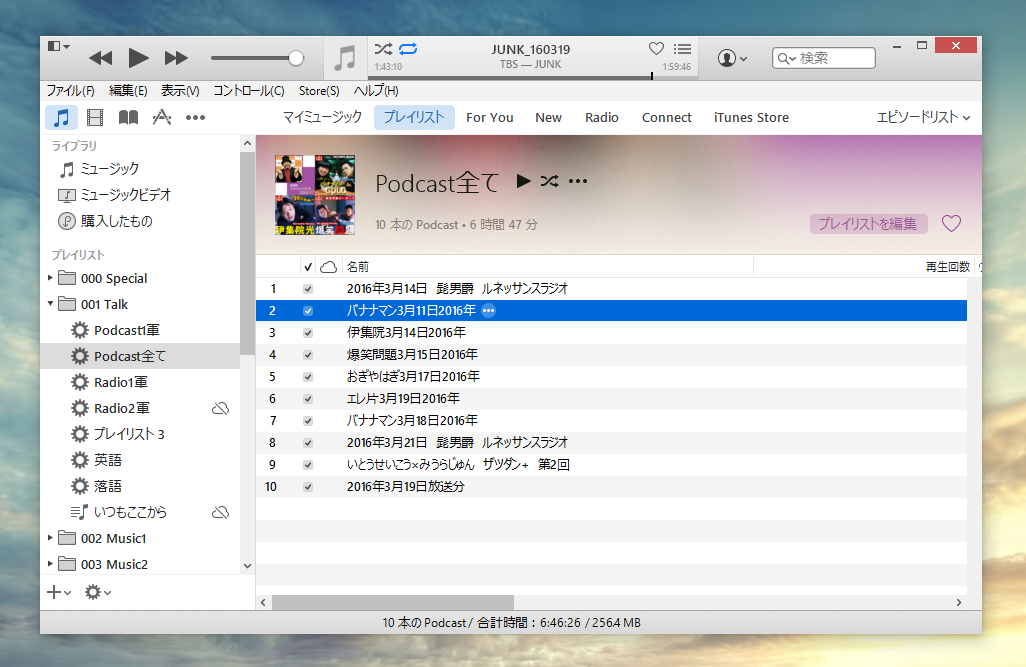This screenshot has height=667, width=1026.
Task: Expand the 003 Music2 folder
Action: (x=50, y=564)
